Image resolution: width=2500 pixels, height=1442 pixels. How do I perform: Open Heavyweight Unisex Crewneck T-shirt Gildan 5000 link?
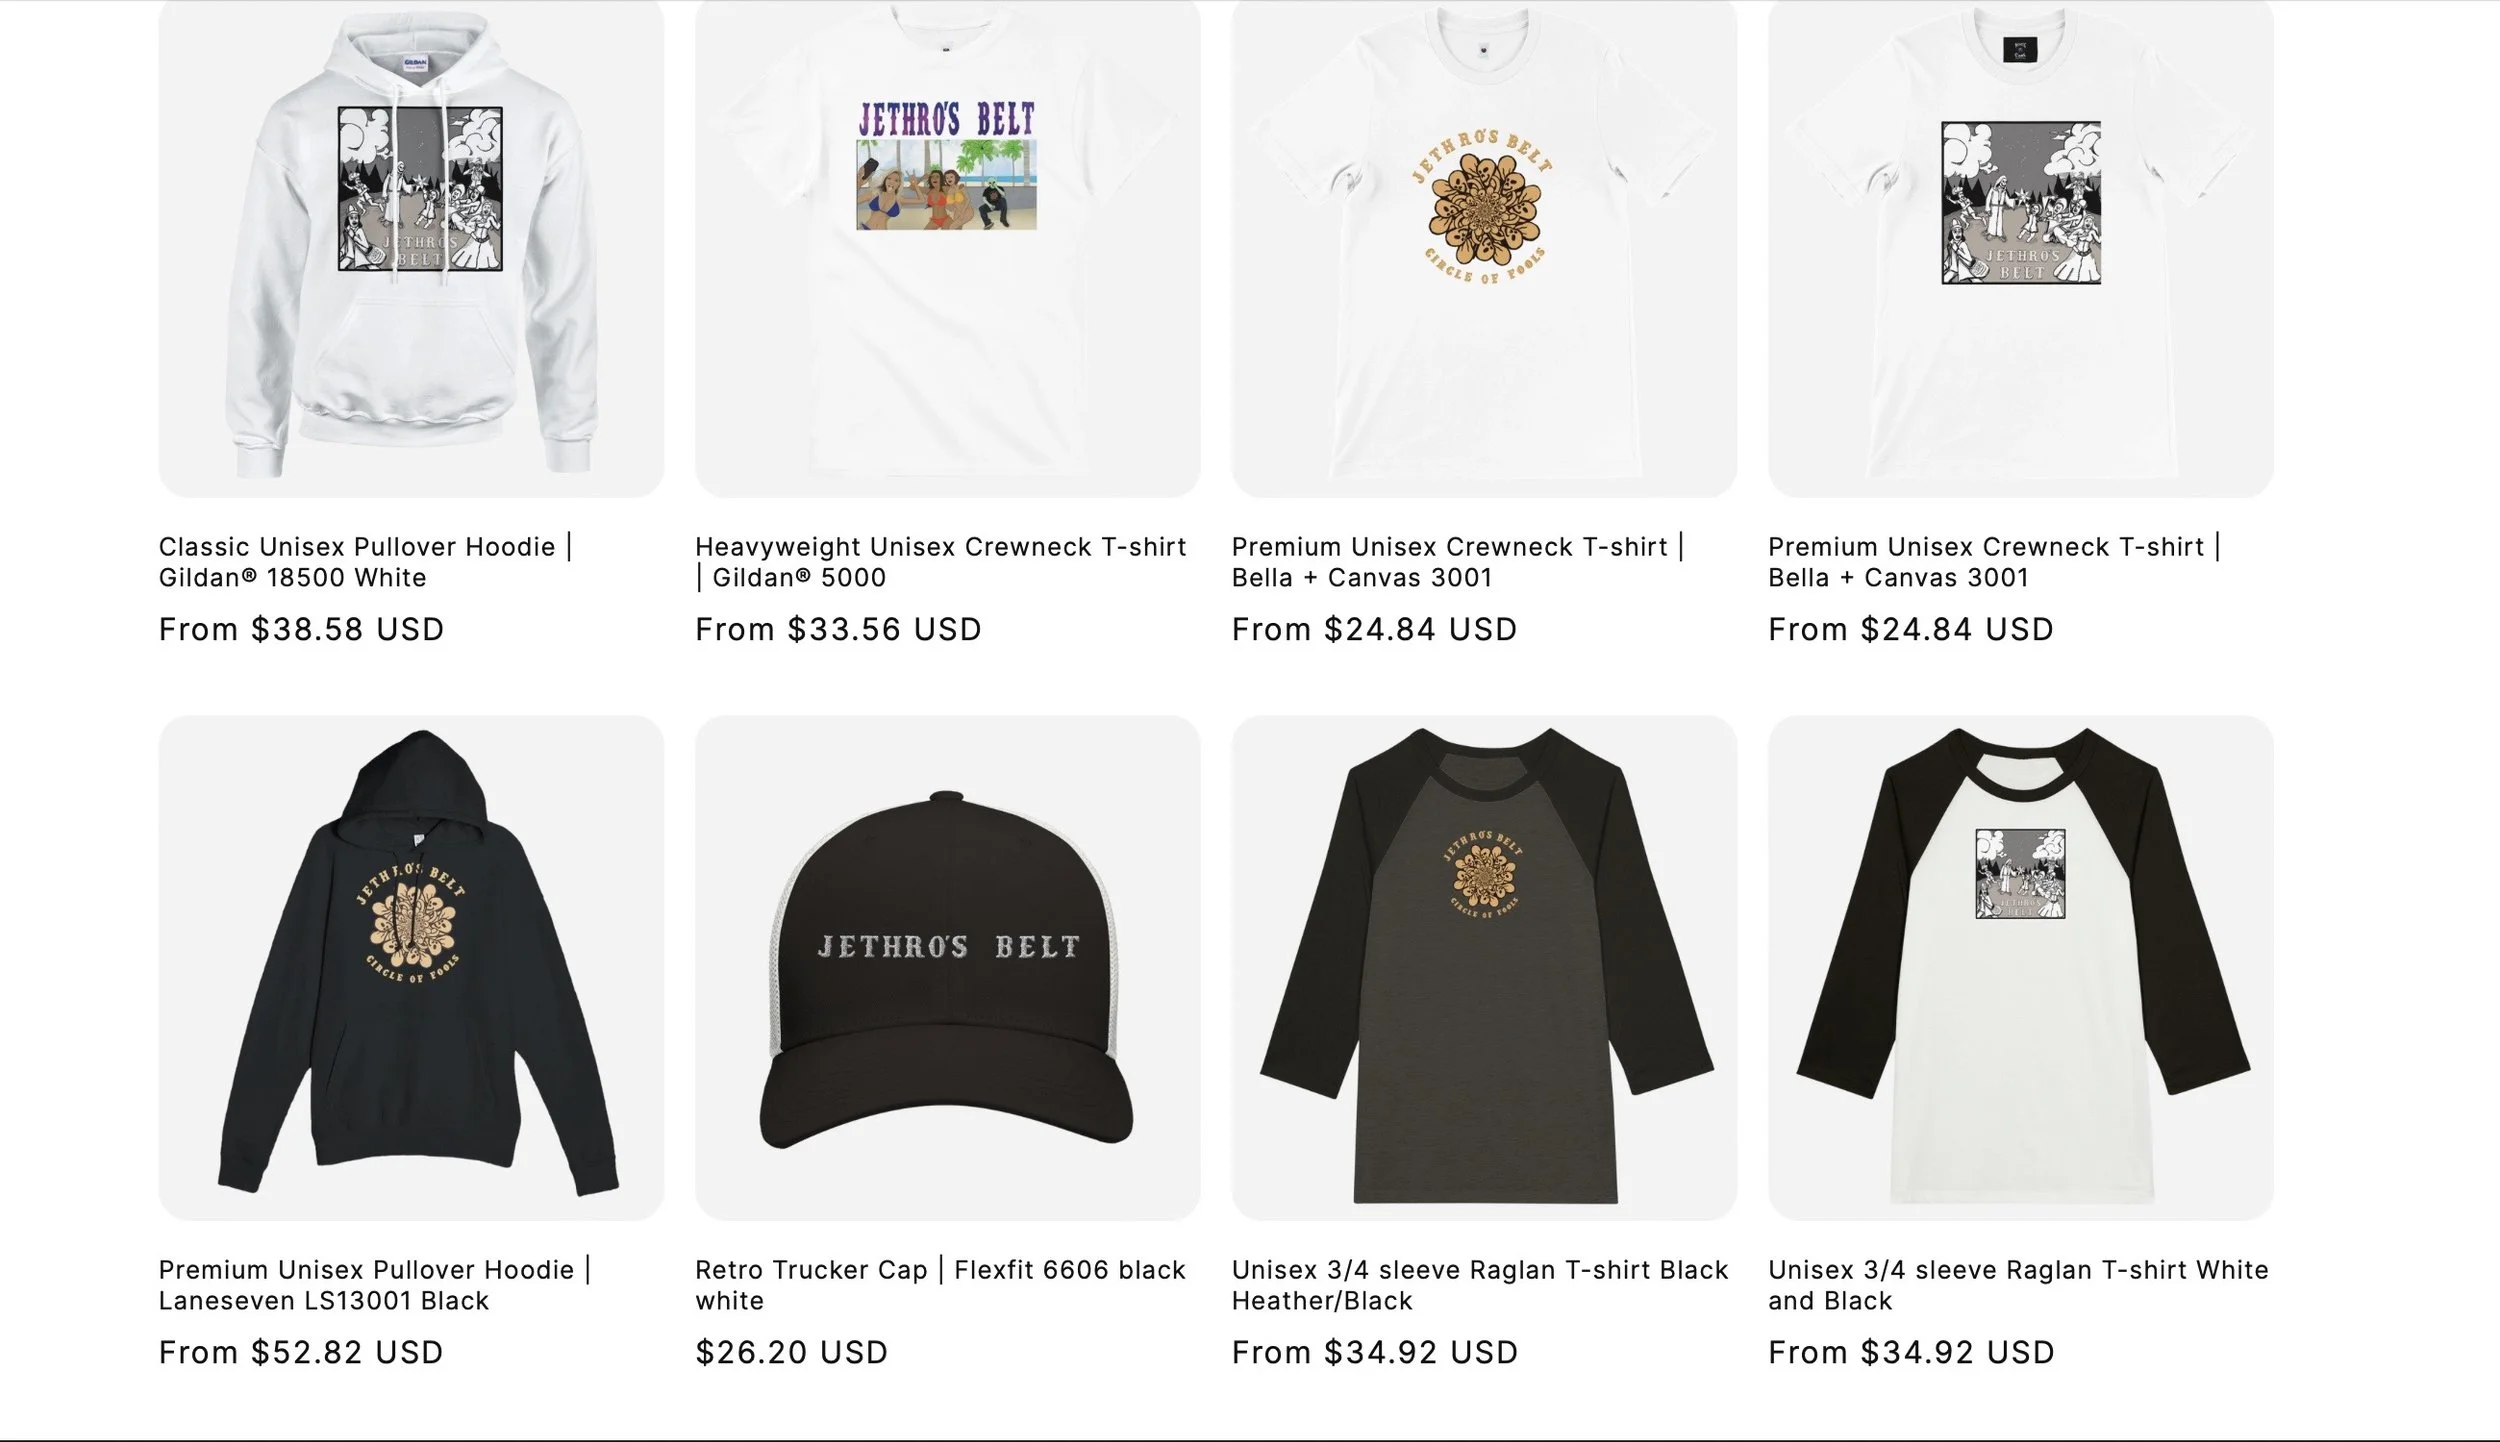click(x=941, y=562)
